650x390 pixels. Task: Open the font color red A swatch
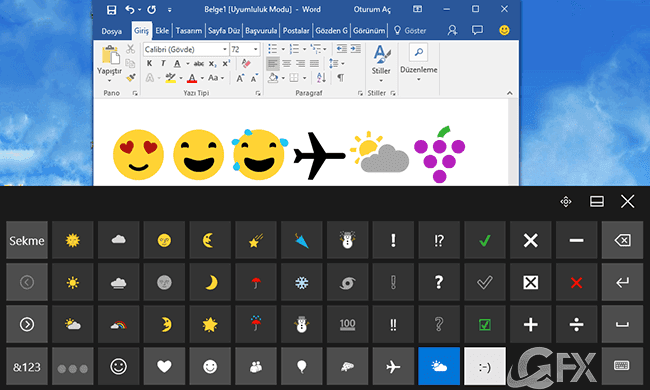click(192, 78)
